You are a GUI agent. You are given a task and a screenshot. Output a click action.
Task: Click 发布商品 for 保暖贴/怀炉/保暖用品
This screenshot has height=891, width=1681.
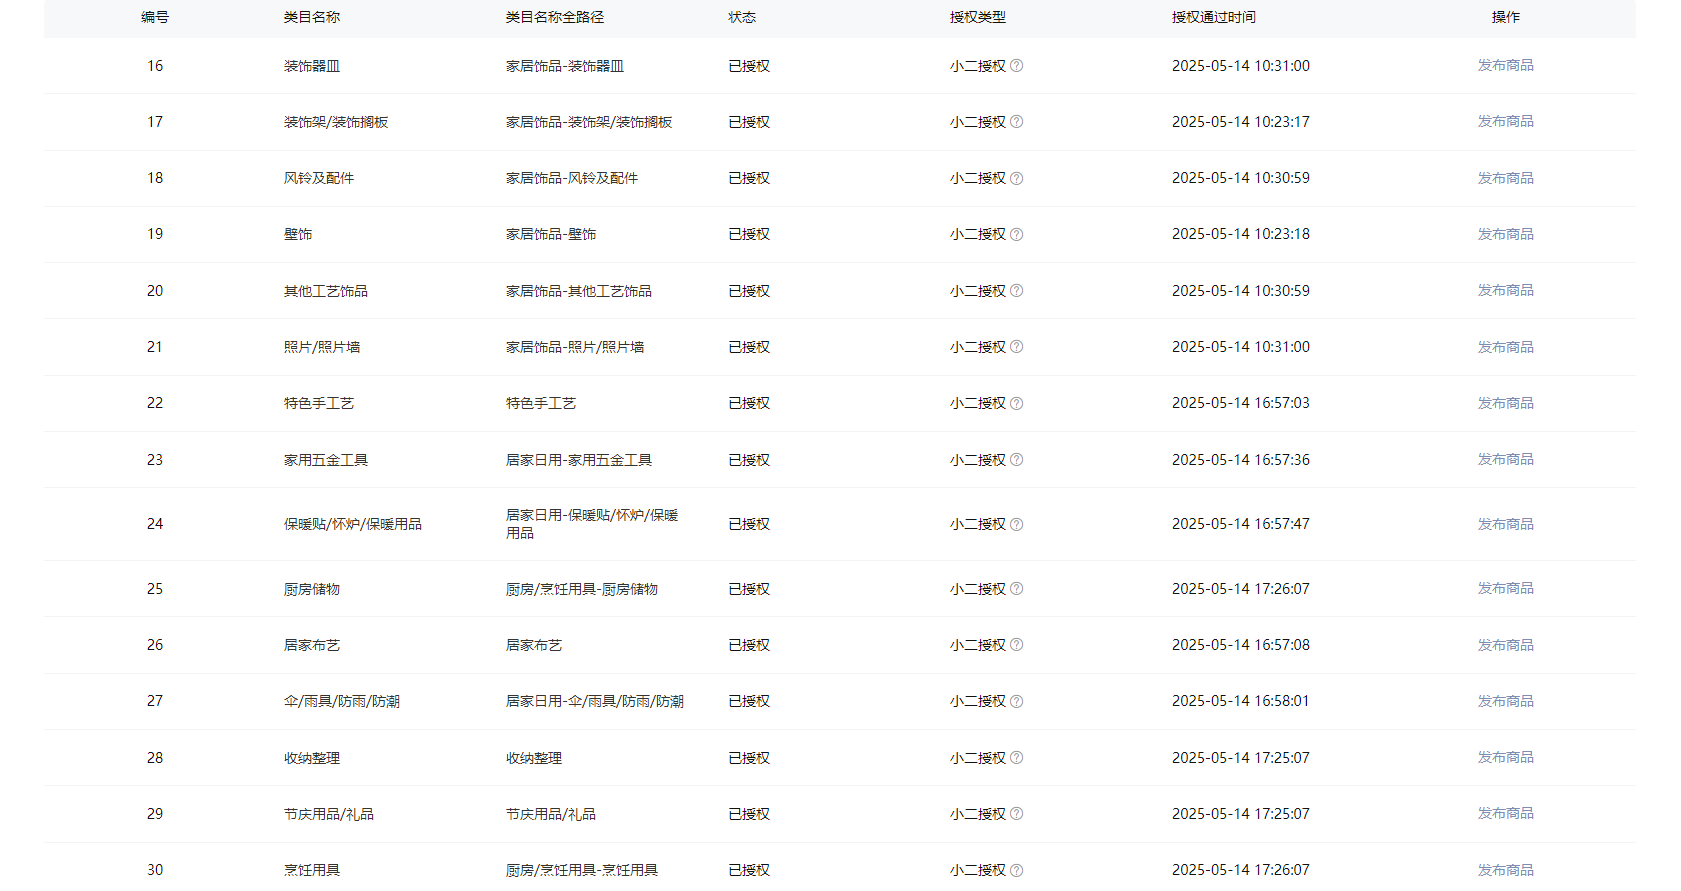click(1505, 524)
